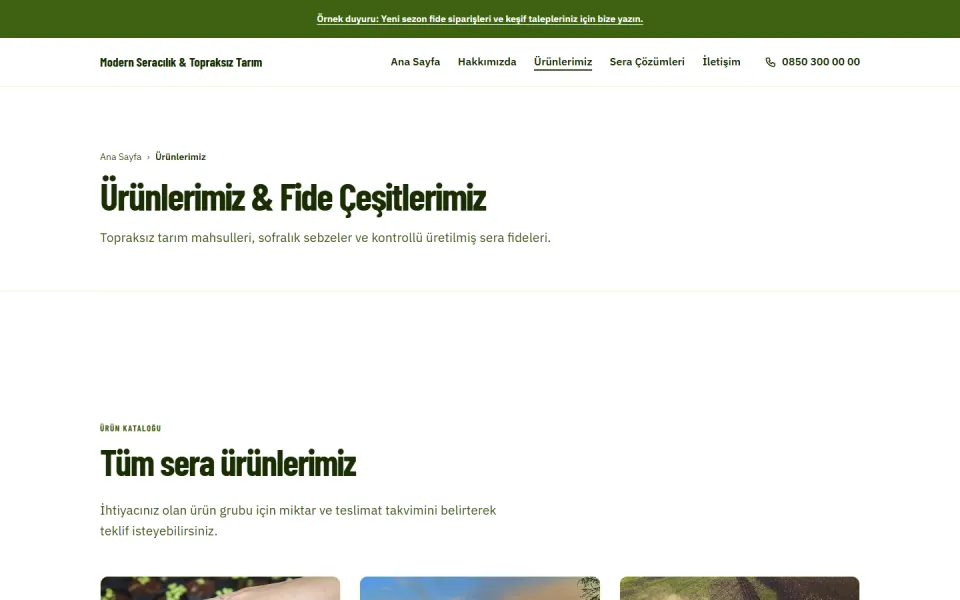
Task: Select the Ürünlerimiz navigation item
Action: 563,62
